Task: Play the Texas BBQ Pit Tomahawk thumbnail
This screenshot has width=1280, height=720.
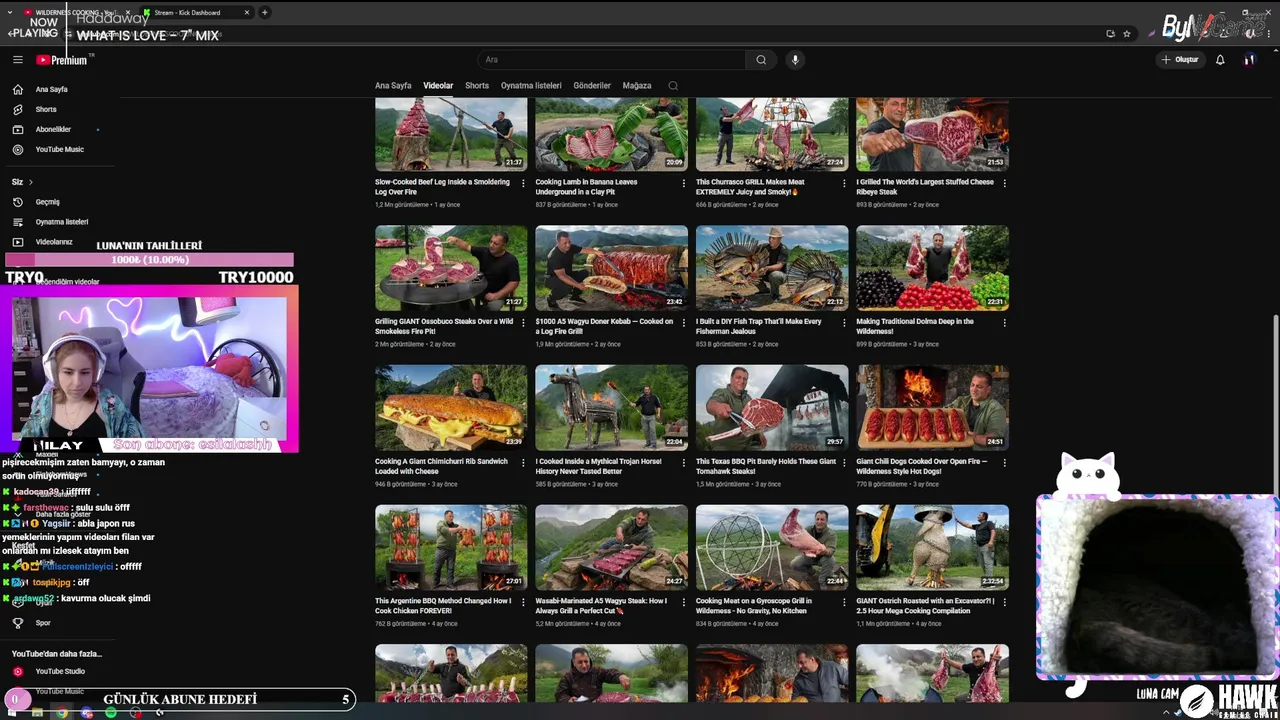Action: tap(772, 407)
